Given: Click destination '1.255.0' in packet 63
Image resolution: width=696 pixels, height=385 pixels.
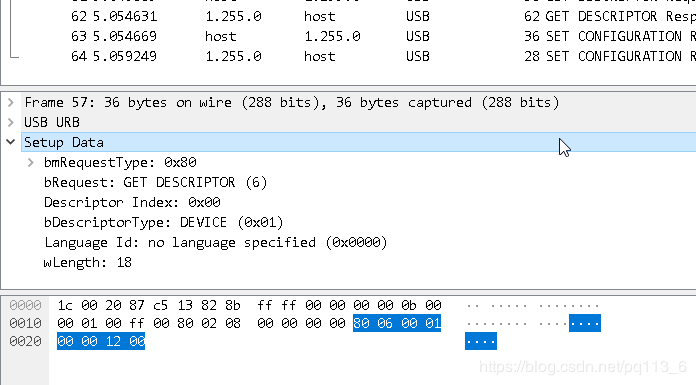Looking at the screenshot, I should 332,36.
